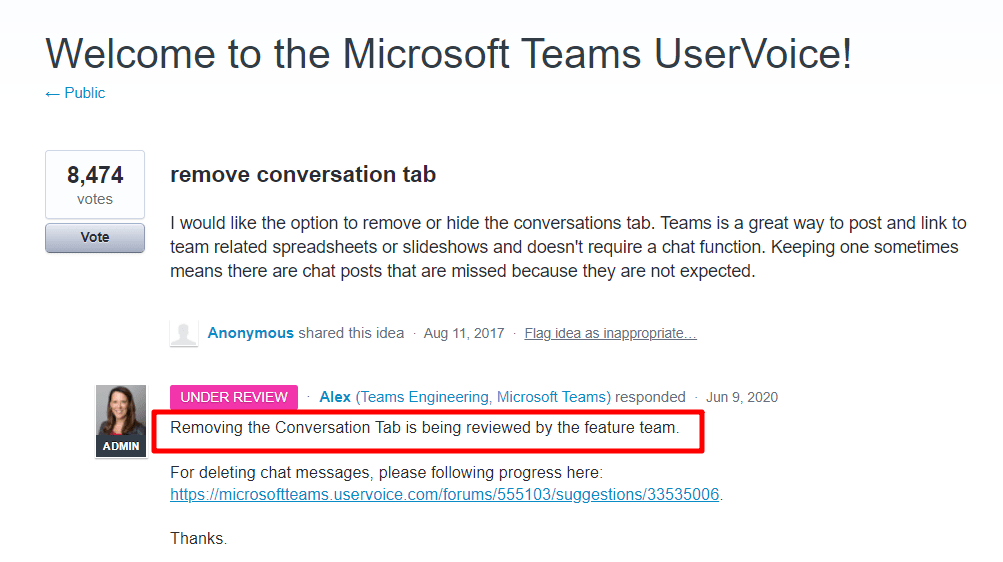Click the red-outlined admin response sentence
The height and width of the screenshot is (562, 1003).
[x=425, y=428]
